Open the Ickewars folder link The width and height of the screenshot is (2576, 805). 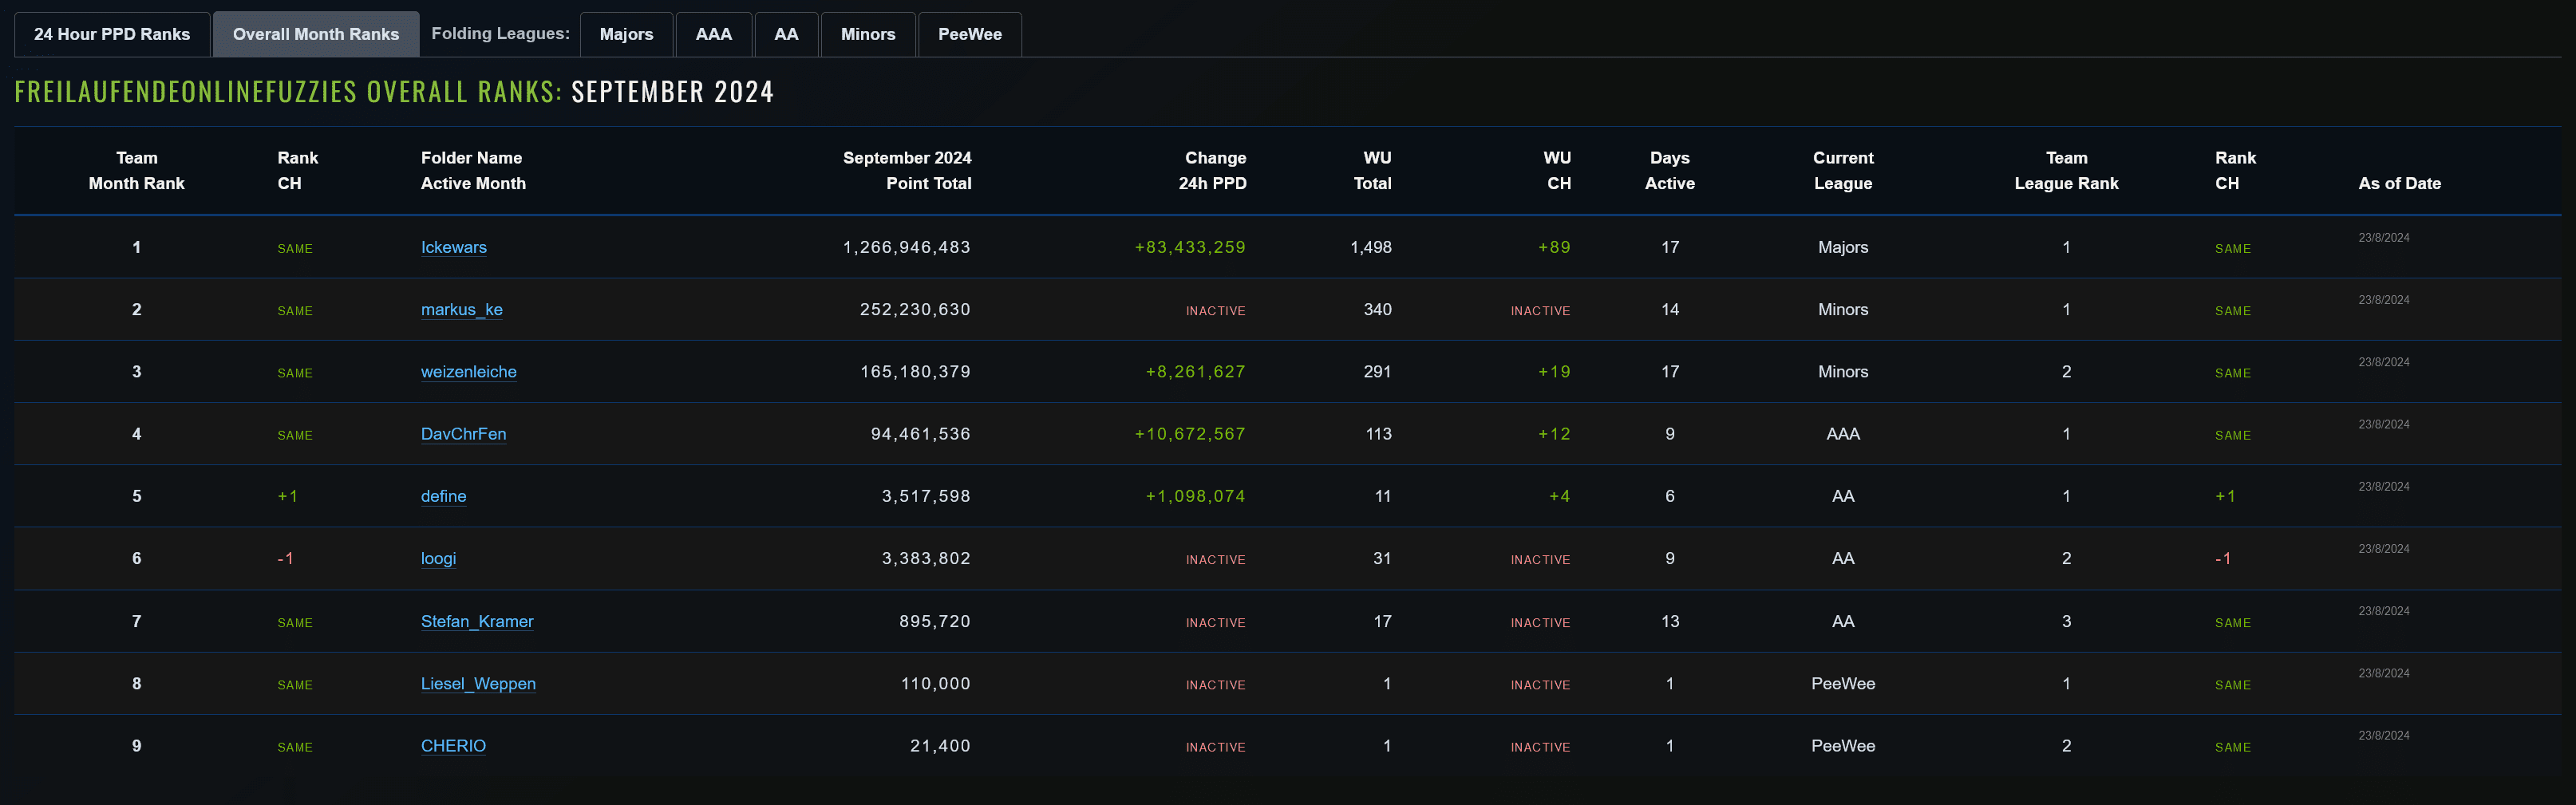454,247
